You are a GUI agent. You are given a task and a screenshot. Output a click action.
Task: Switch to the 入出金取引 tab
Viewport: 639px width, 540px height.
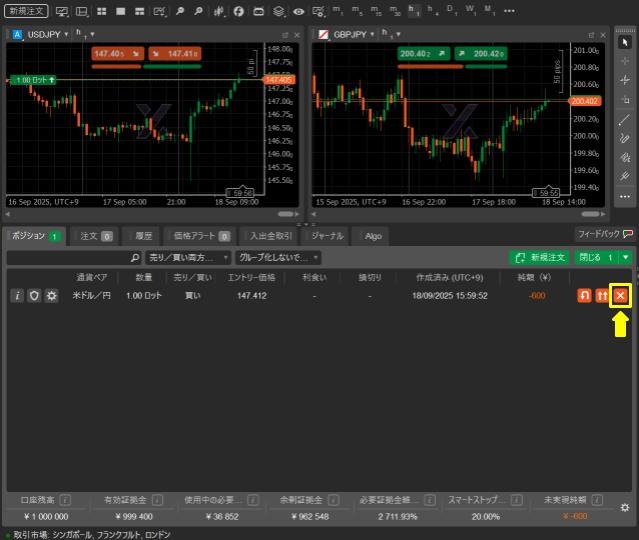click(x=270, y=236)
